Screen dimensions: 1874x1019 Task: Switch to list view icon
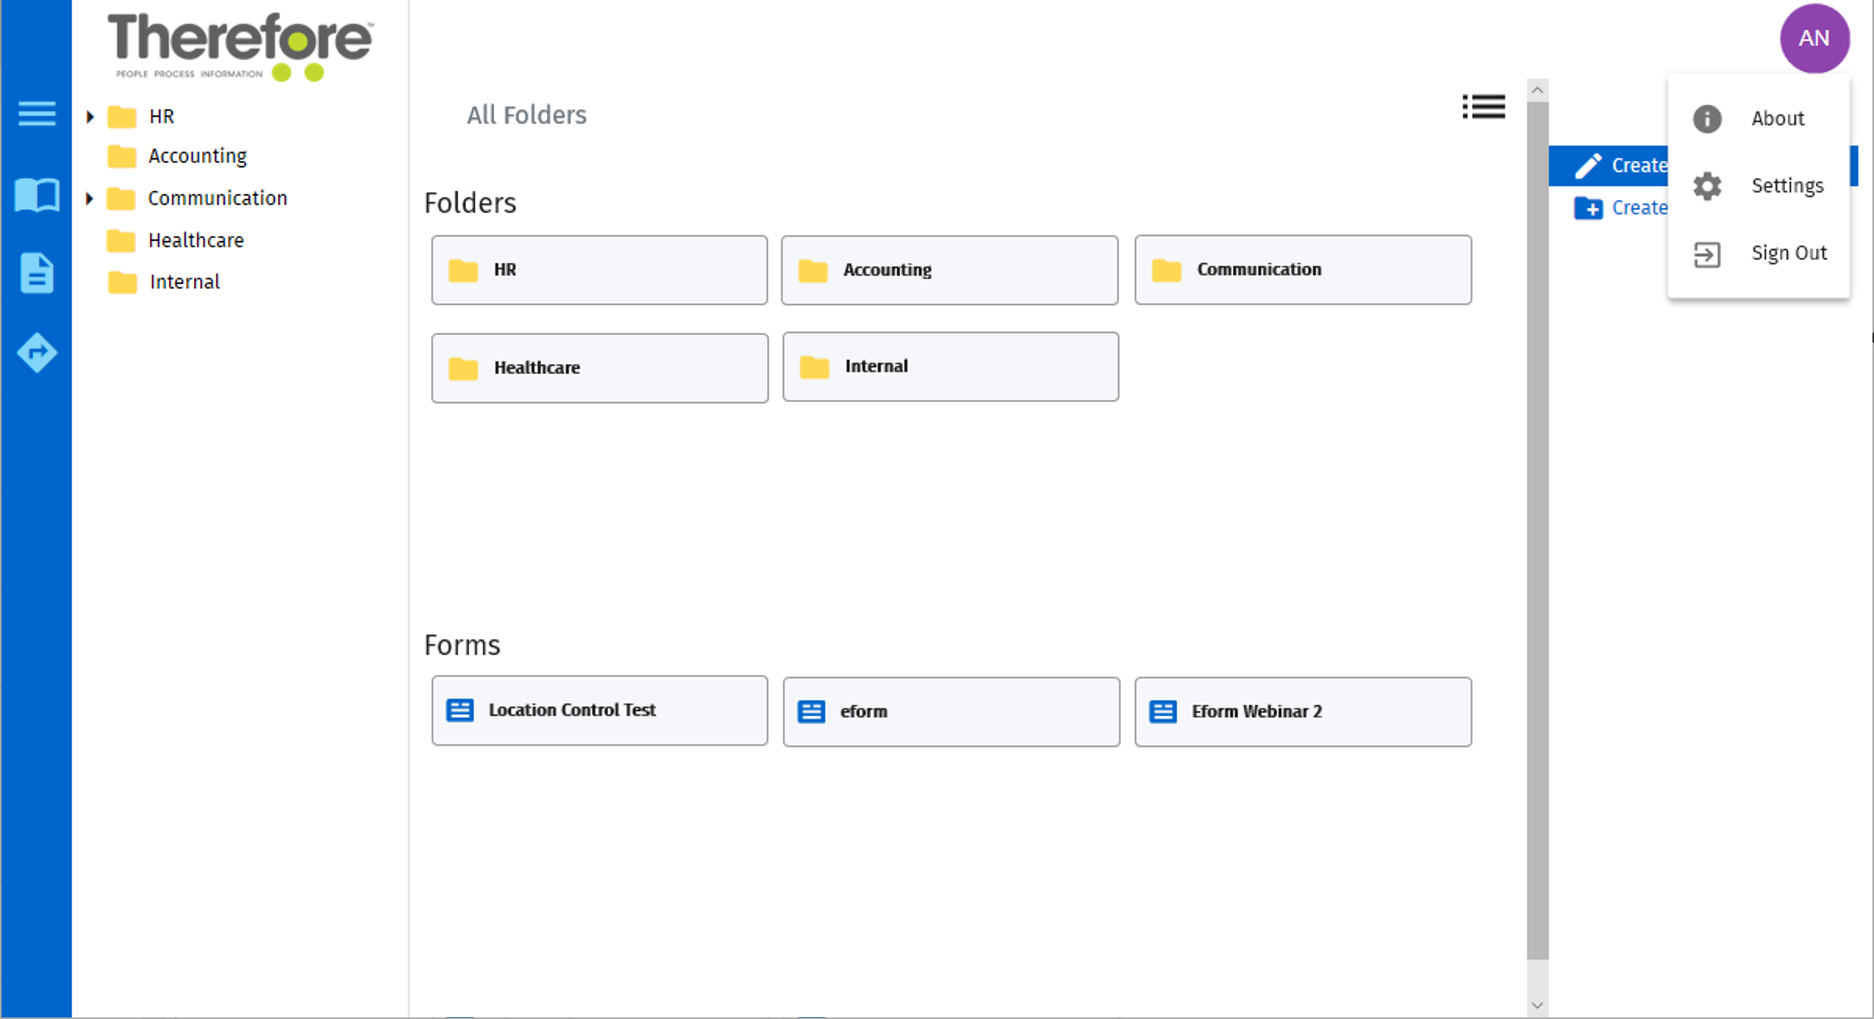click(x=1483, y=107)
